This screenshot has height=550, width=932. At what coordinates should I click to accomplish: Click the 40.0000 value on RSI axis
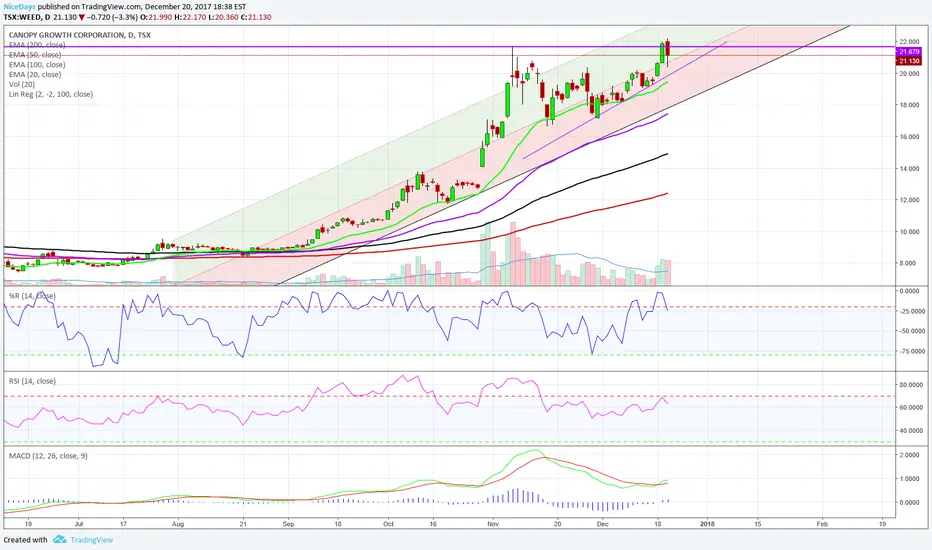coord(912,430)
